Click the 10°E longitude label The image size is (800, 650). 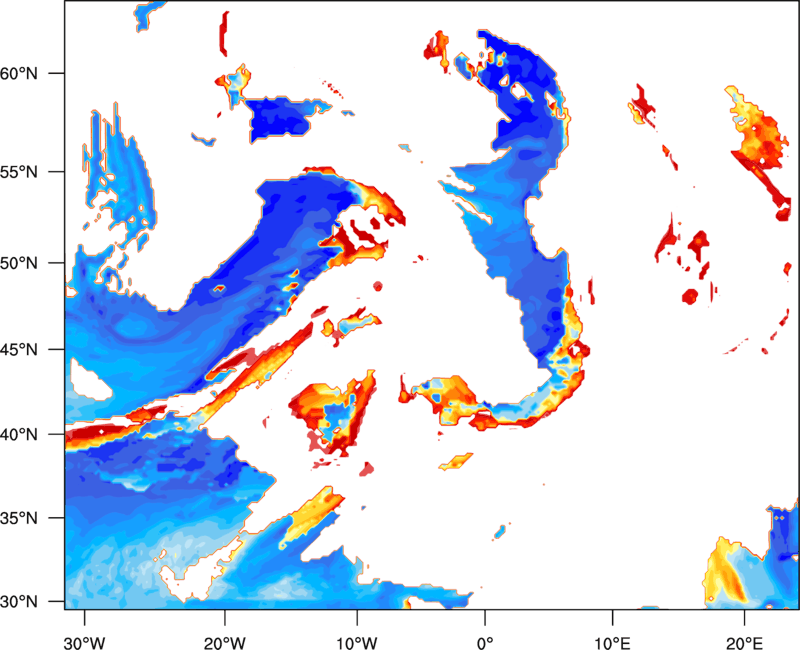pyautogui.click(x=612, y=642)
